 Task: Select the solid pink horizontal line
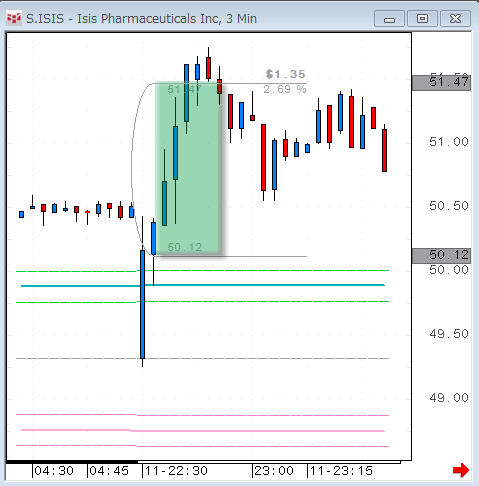click(x=203, y=431)
